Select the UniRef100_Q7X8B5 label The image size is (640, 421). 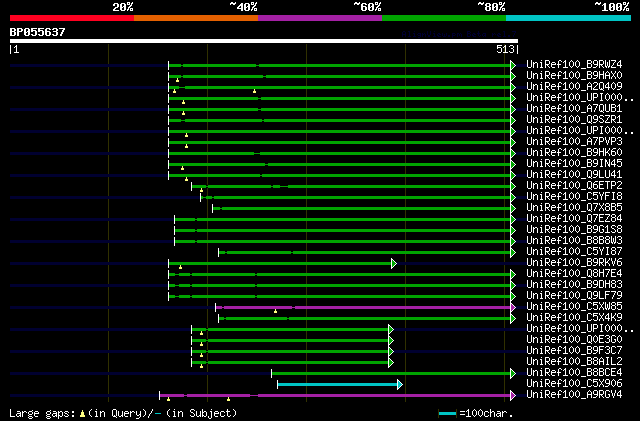pyautogui.click(x=574, y=207)
